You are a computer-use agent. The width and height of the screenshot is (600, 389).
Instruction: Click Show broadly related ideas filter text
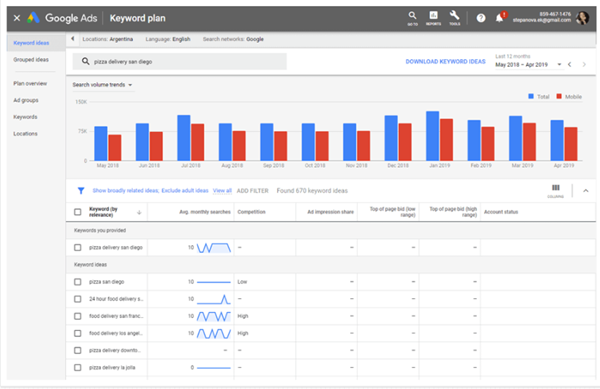(x=126, y=190)
